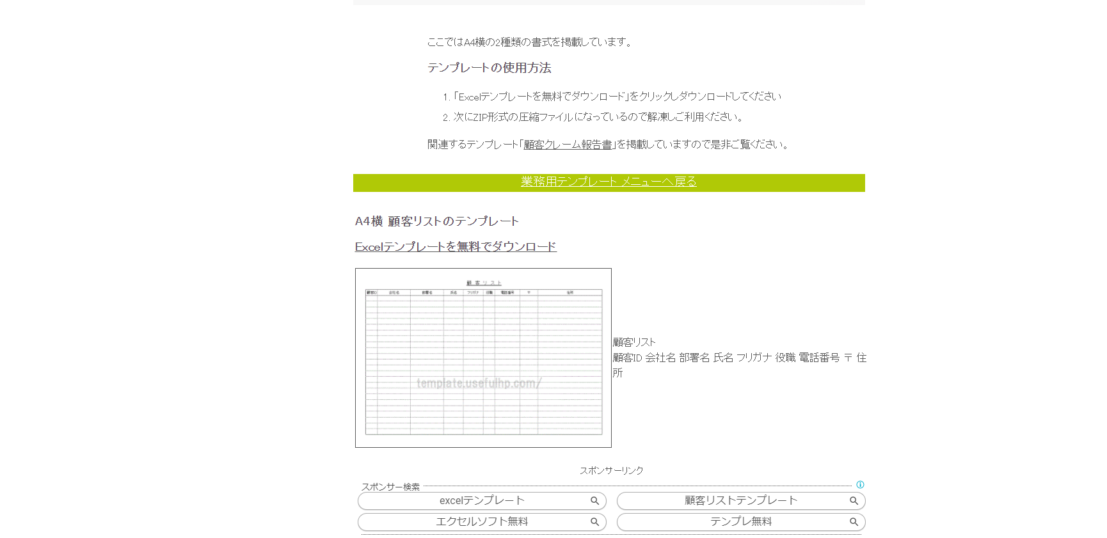Screen dimensions: 1107x538
Task: Select the heading A4横 顧客リストのテンプレート
Action: (437, 221)
